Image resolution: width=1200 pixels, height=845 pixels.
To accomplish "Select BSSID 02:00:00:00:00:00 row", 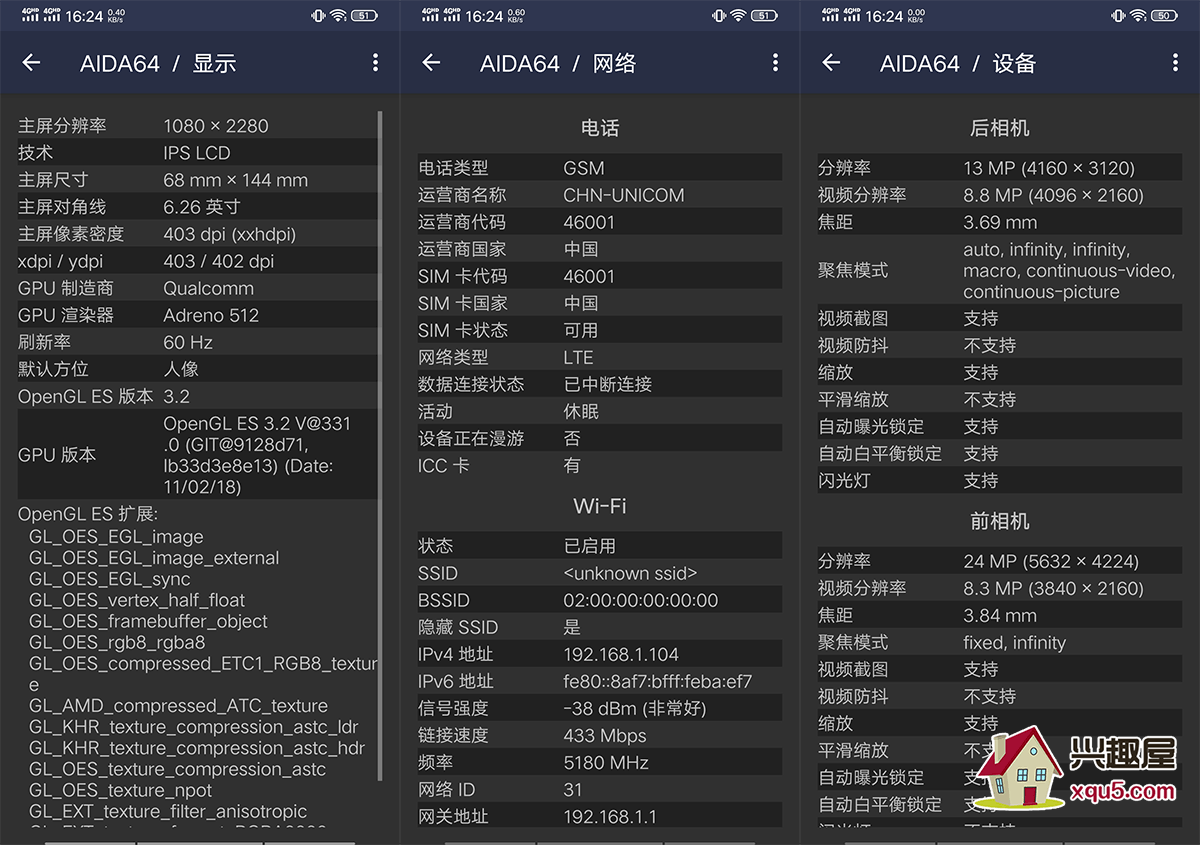I will [x=600, y=600].
